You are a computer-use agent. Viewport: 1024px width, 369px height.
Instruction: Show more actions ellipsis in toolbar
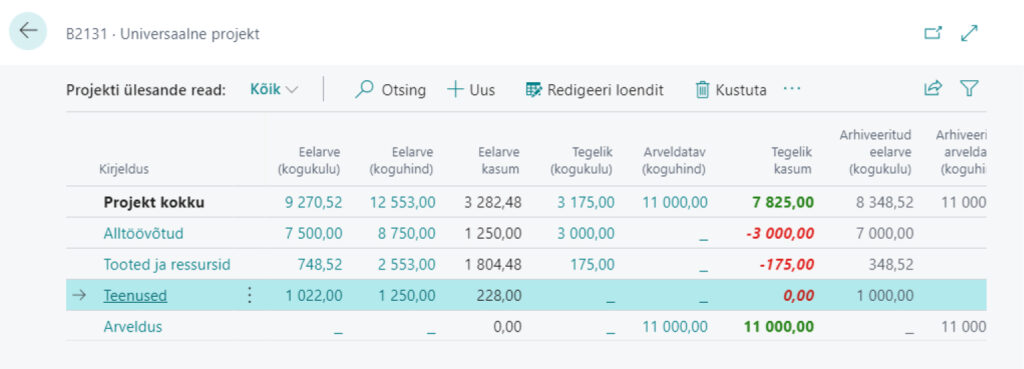792,89
